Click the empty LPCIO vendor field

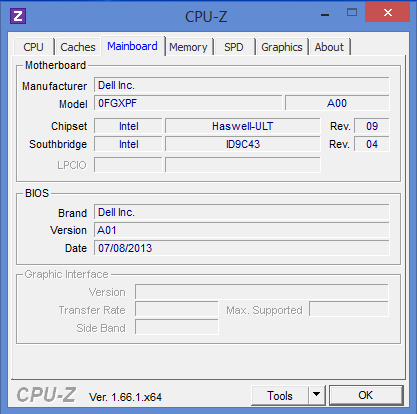coord(128,165)
